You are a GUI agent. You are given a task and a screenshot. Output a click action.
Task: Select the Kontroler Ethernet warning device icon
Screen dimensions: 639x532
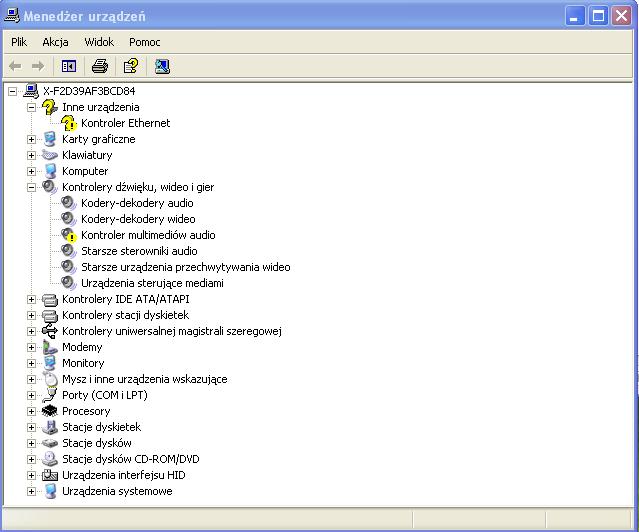[x=69, y=123]
